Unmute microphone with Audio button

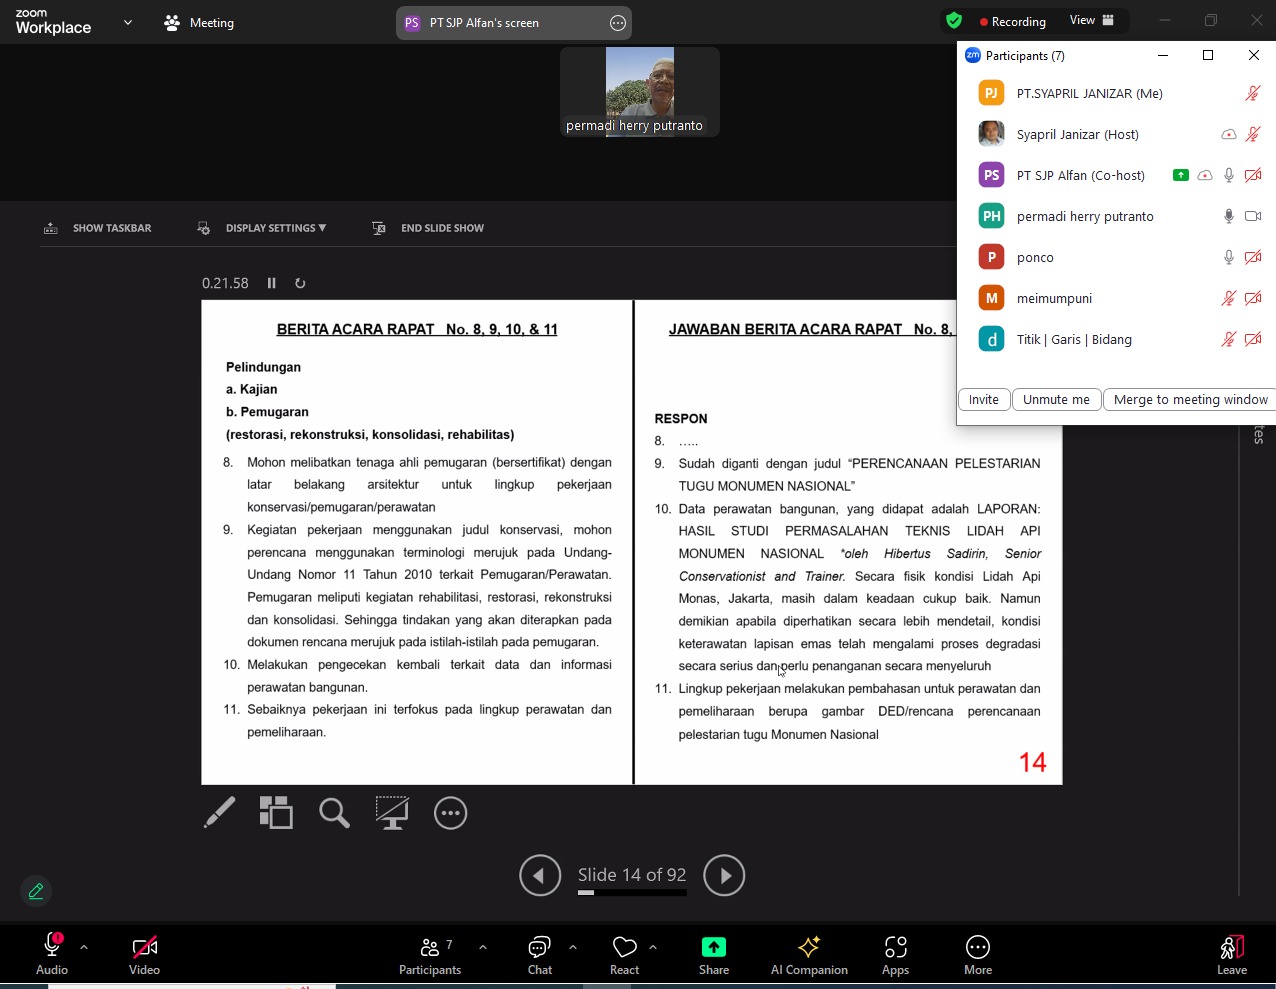pos(52,955)
